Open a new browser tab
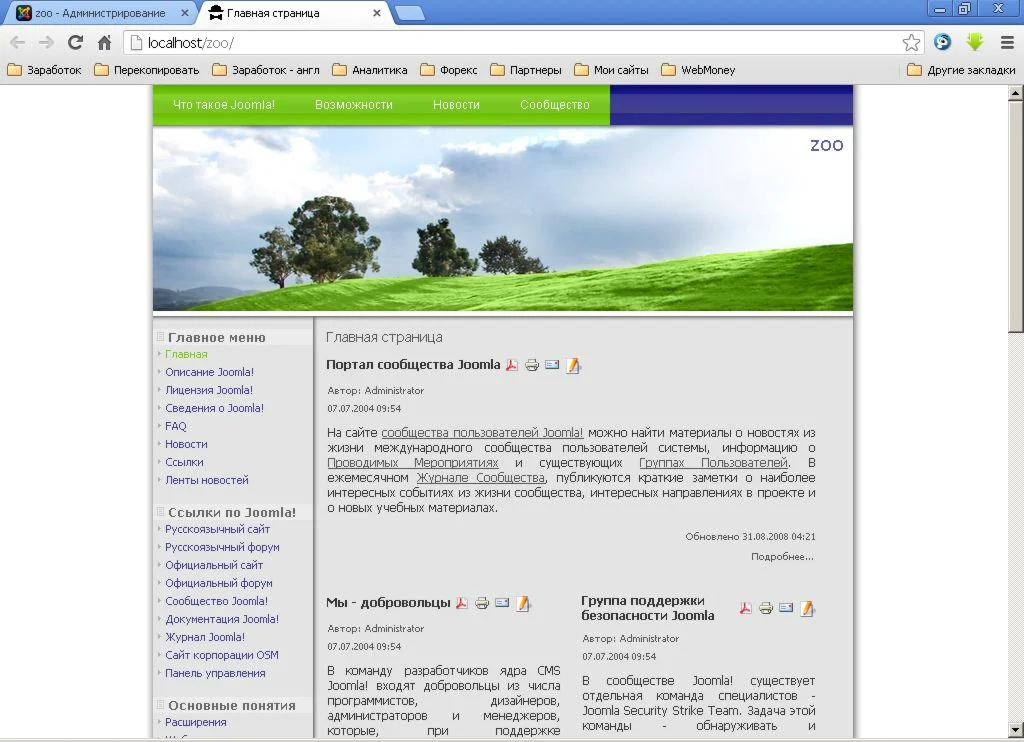The width and height of the screenshot is (1024, 742). point(410,13)
